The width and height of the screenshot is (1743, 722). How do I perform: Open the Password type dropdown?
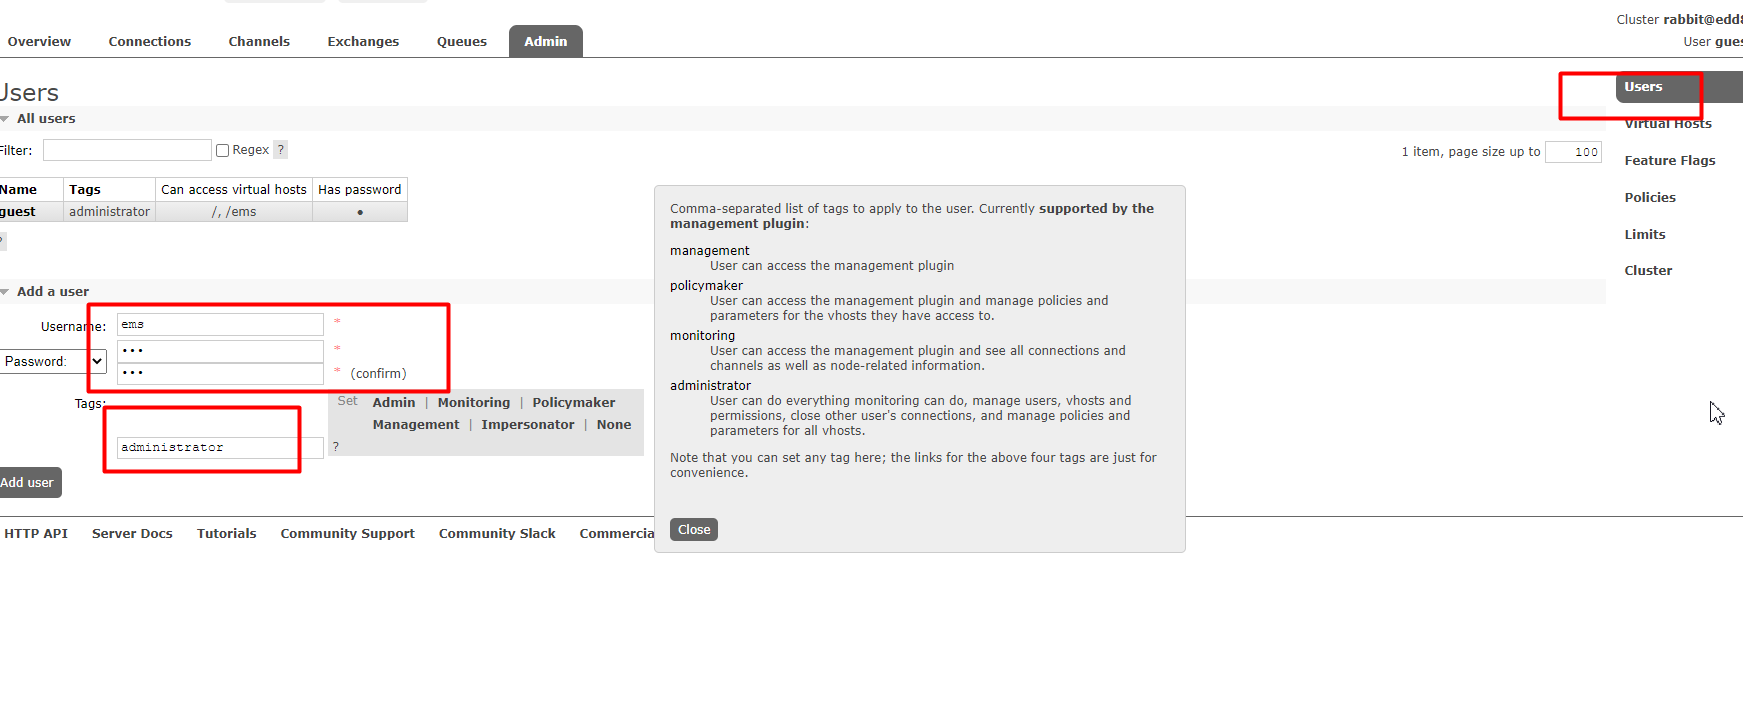53,361
